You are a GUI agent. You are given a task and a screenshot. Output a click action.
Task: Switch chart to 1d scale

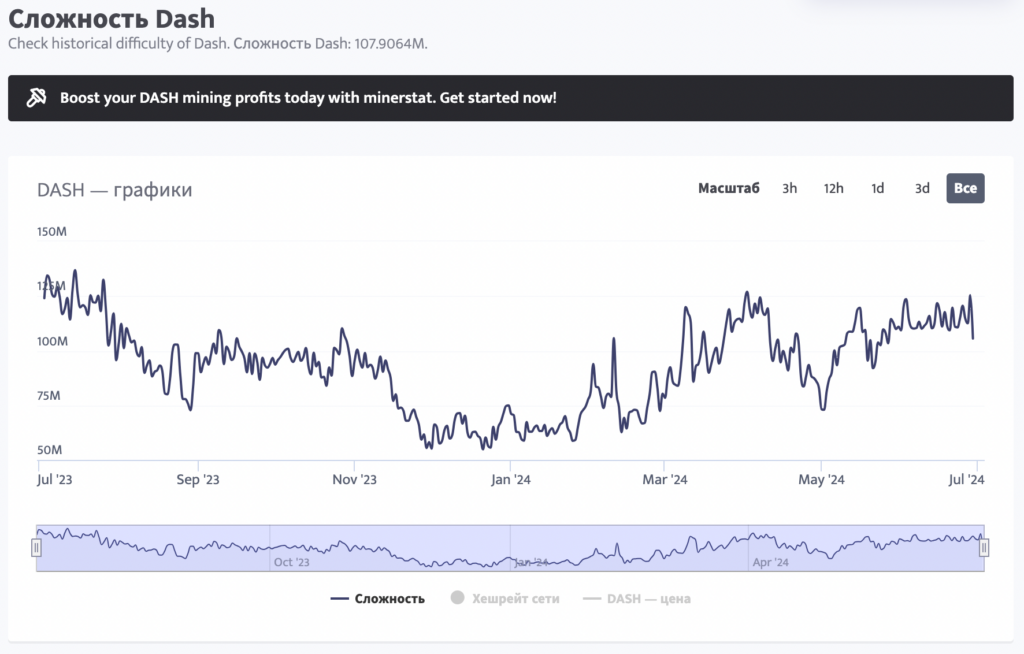[x=877, y=188]
